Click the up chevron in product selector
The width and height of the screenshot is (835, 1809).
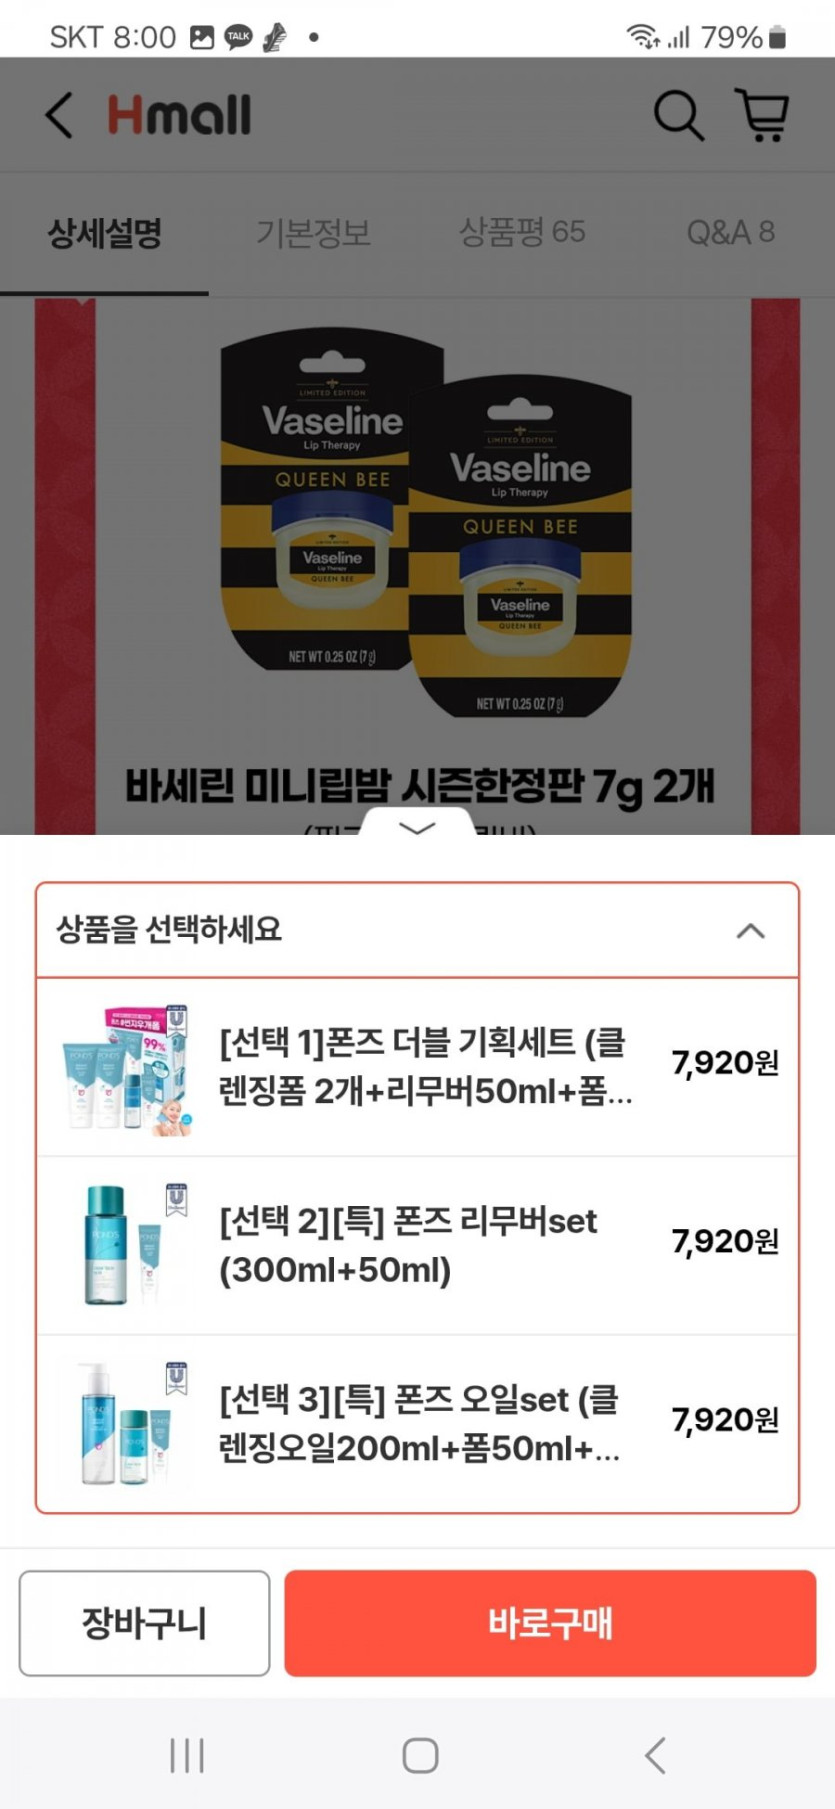pyautogui.click(x=750, y=931)
